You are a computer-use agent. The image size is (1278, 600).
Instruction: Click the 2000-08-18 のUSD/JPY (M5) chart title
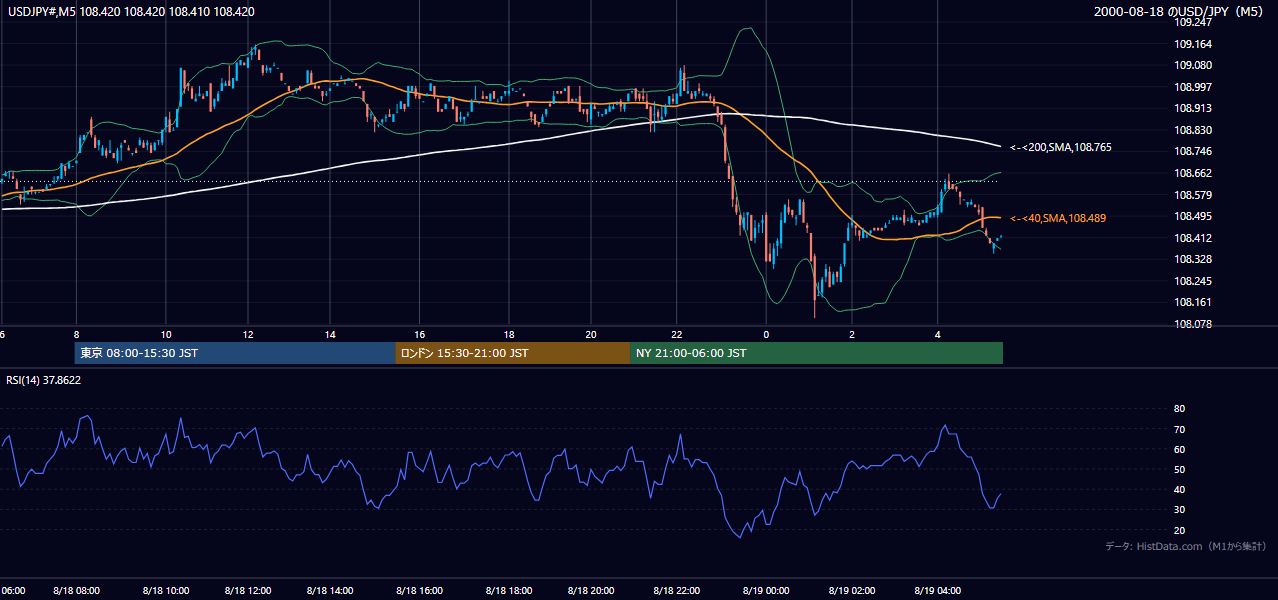point(1180,12)
